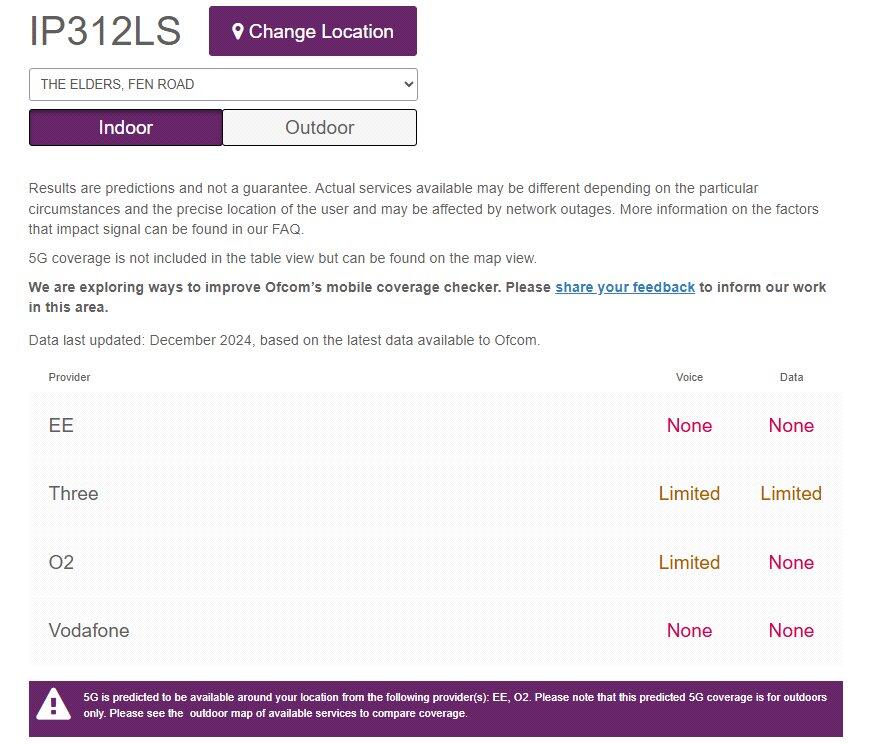Click the Provider column header

[x=69, y=377]
